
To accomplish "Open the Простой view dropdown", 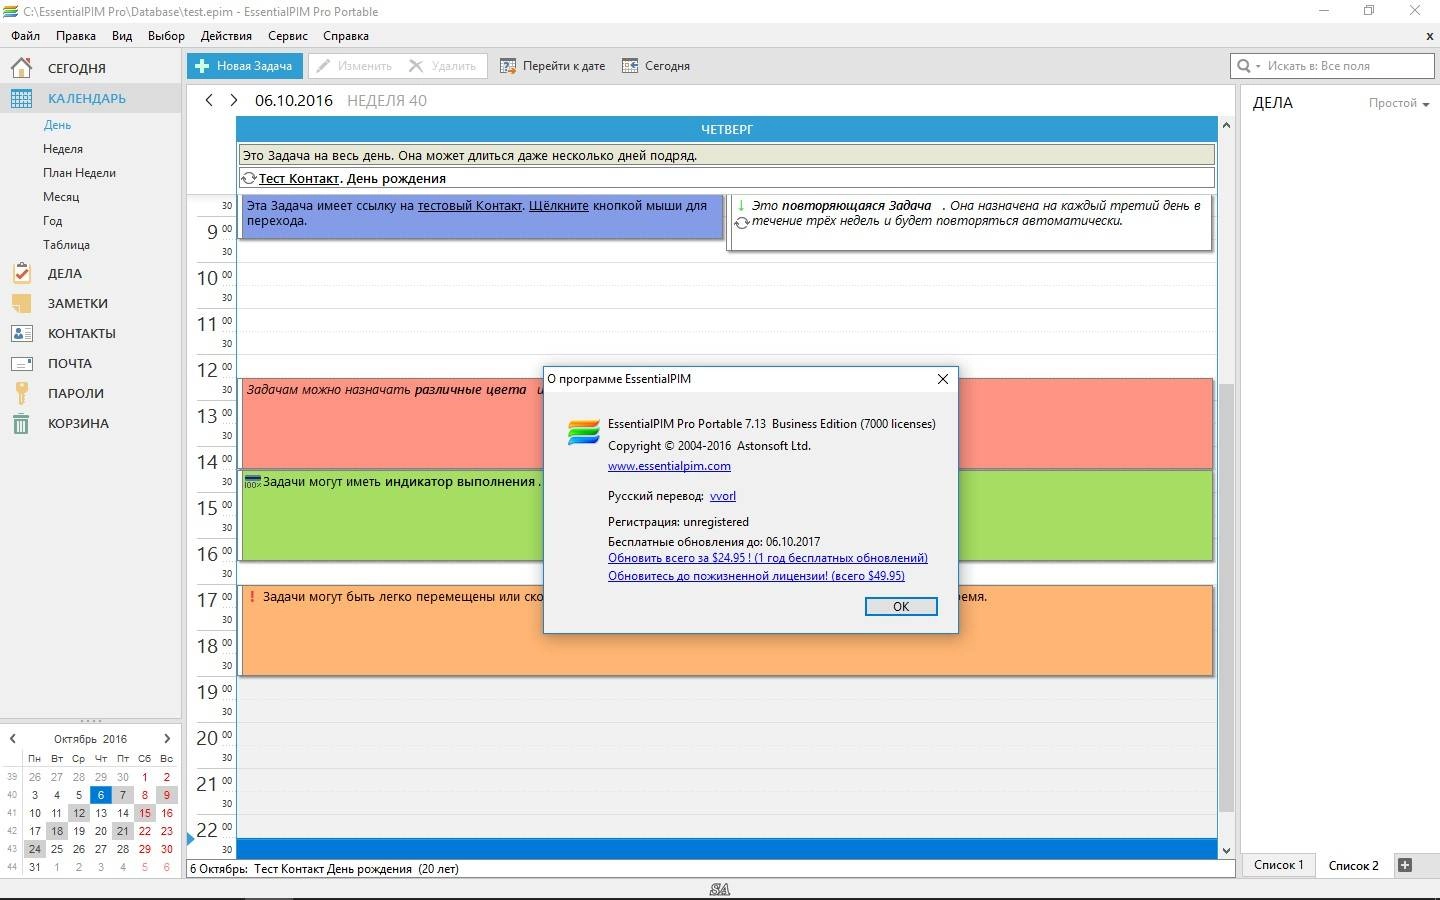I will [x=1398, y=103].
